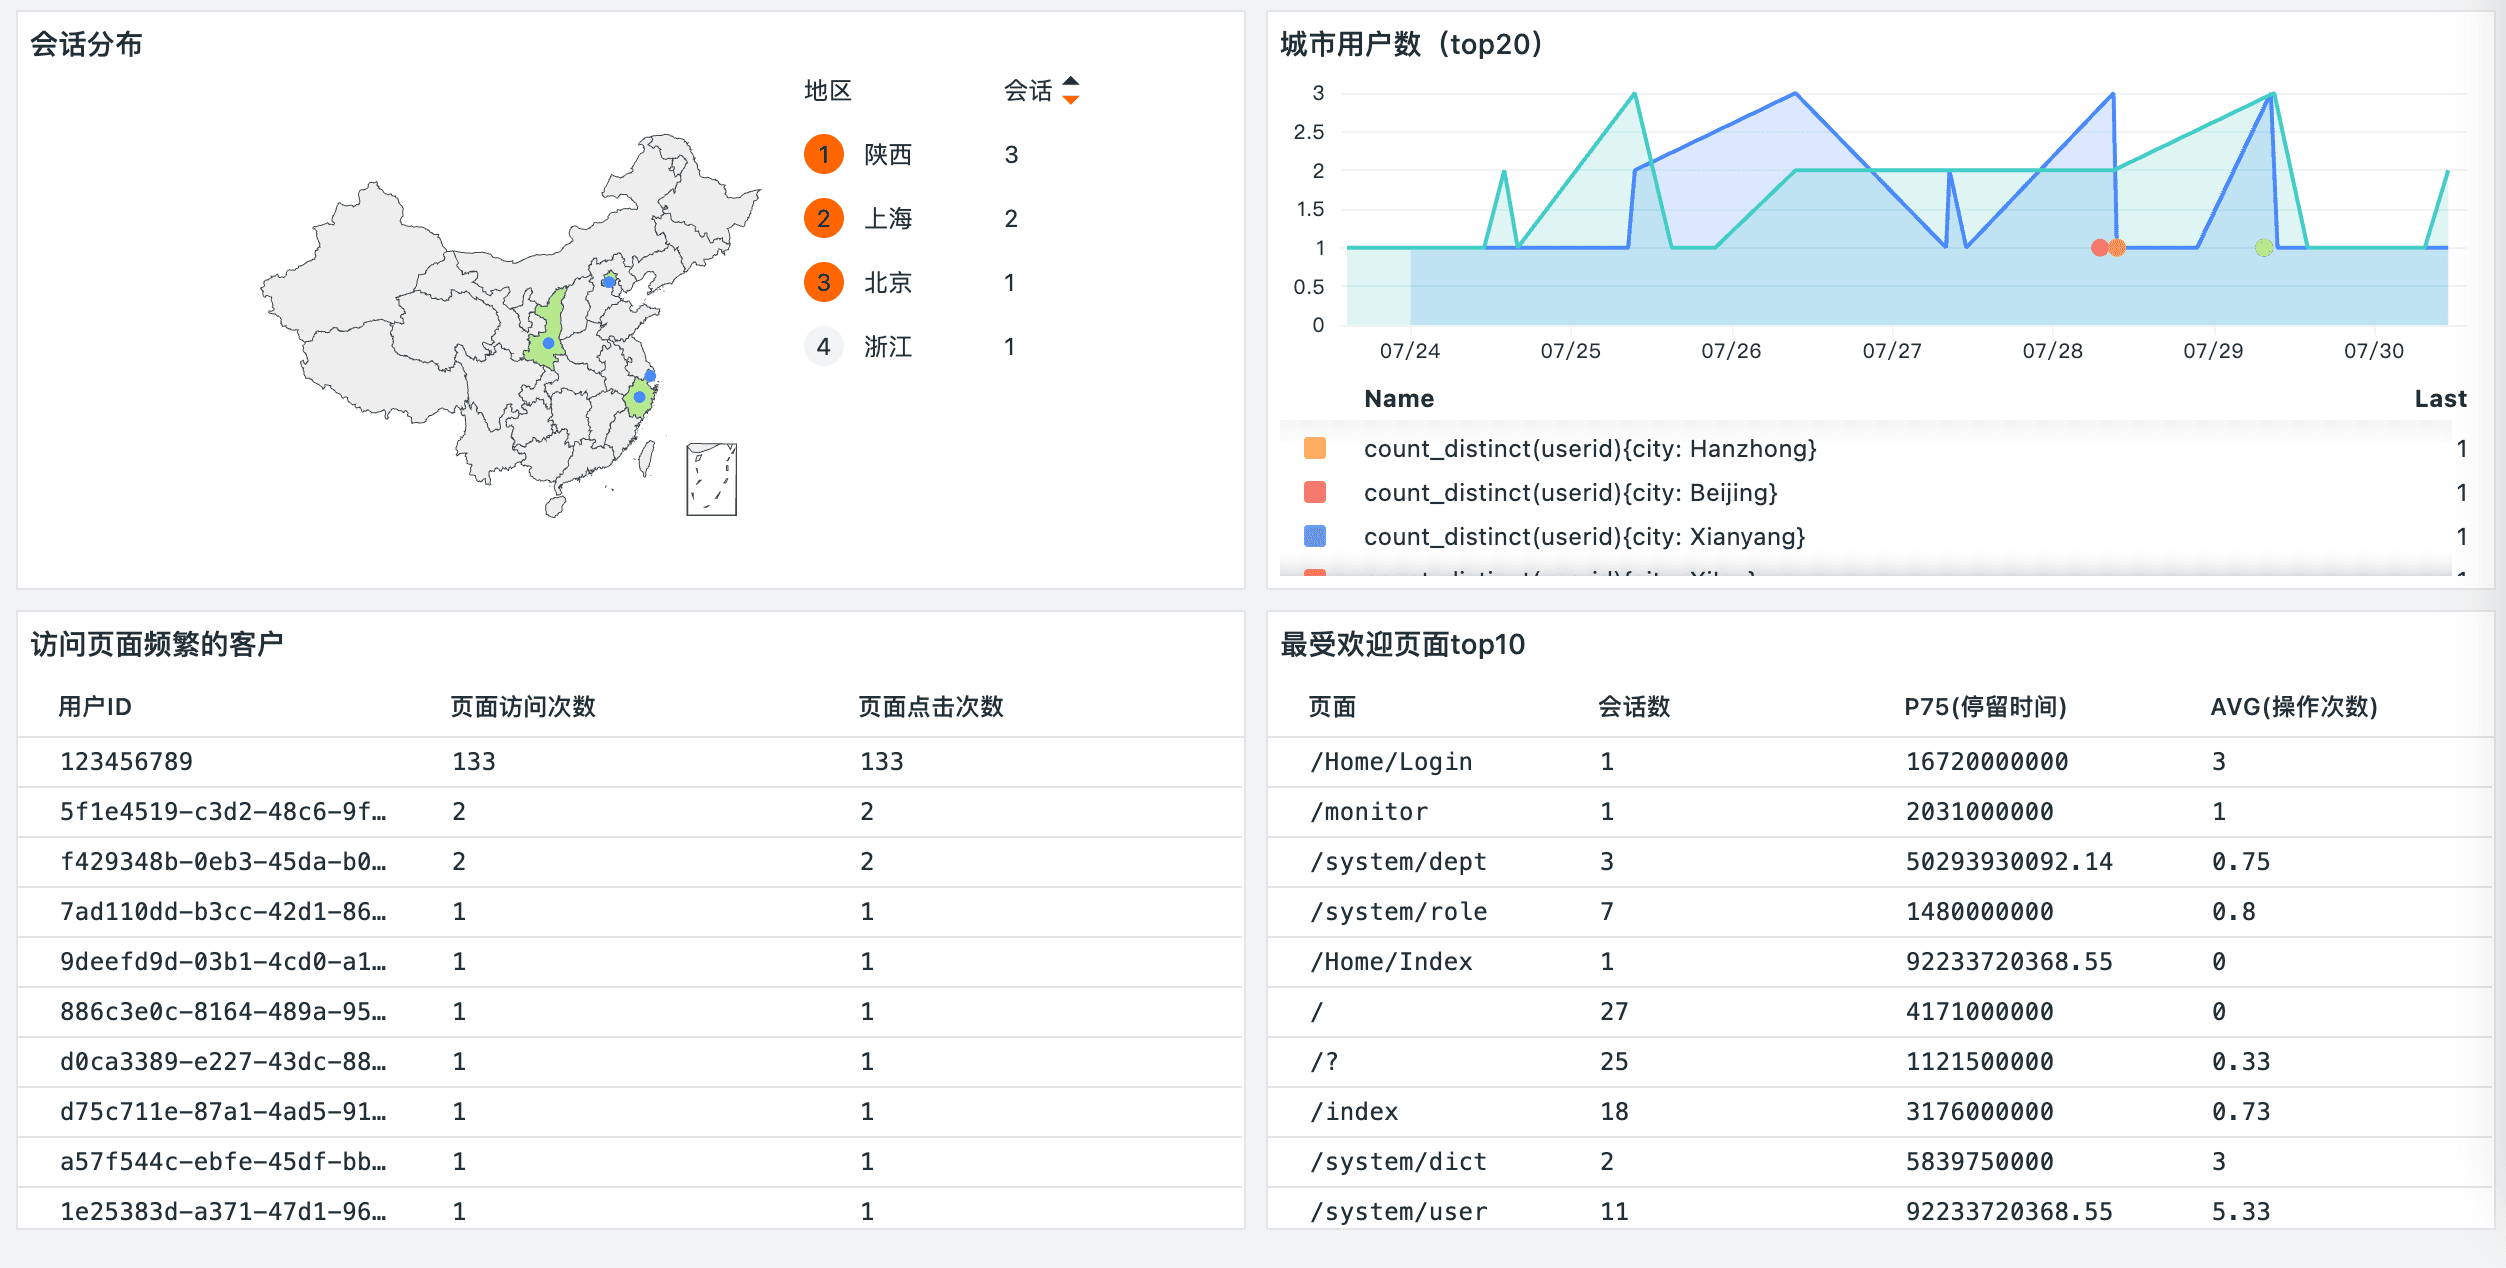The height and width of the screenshot is (1268, 2506).
Task: Click rank 3 badge for 北京
Action: (823, 282)
